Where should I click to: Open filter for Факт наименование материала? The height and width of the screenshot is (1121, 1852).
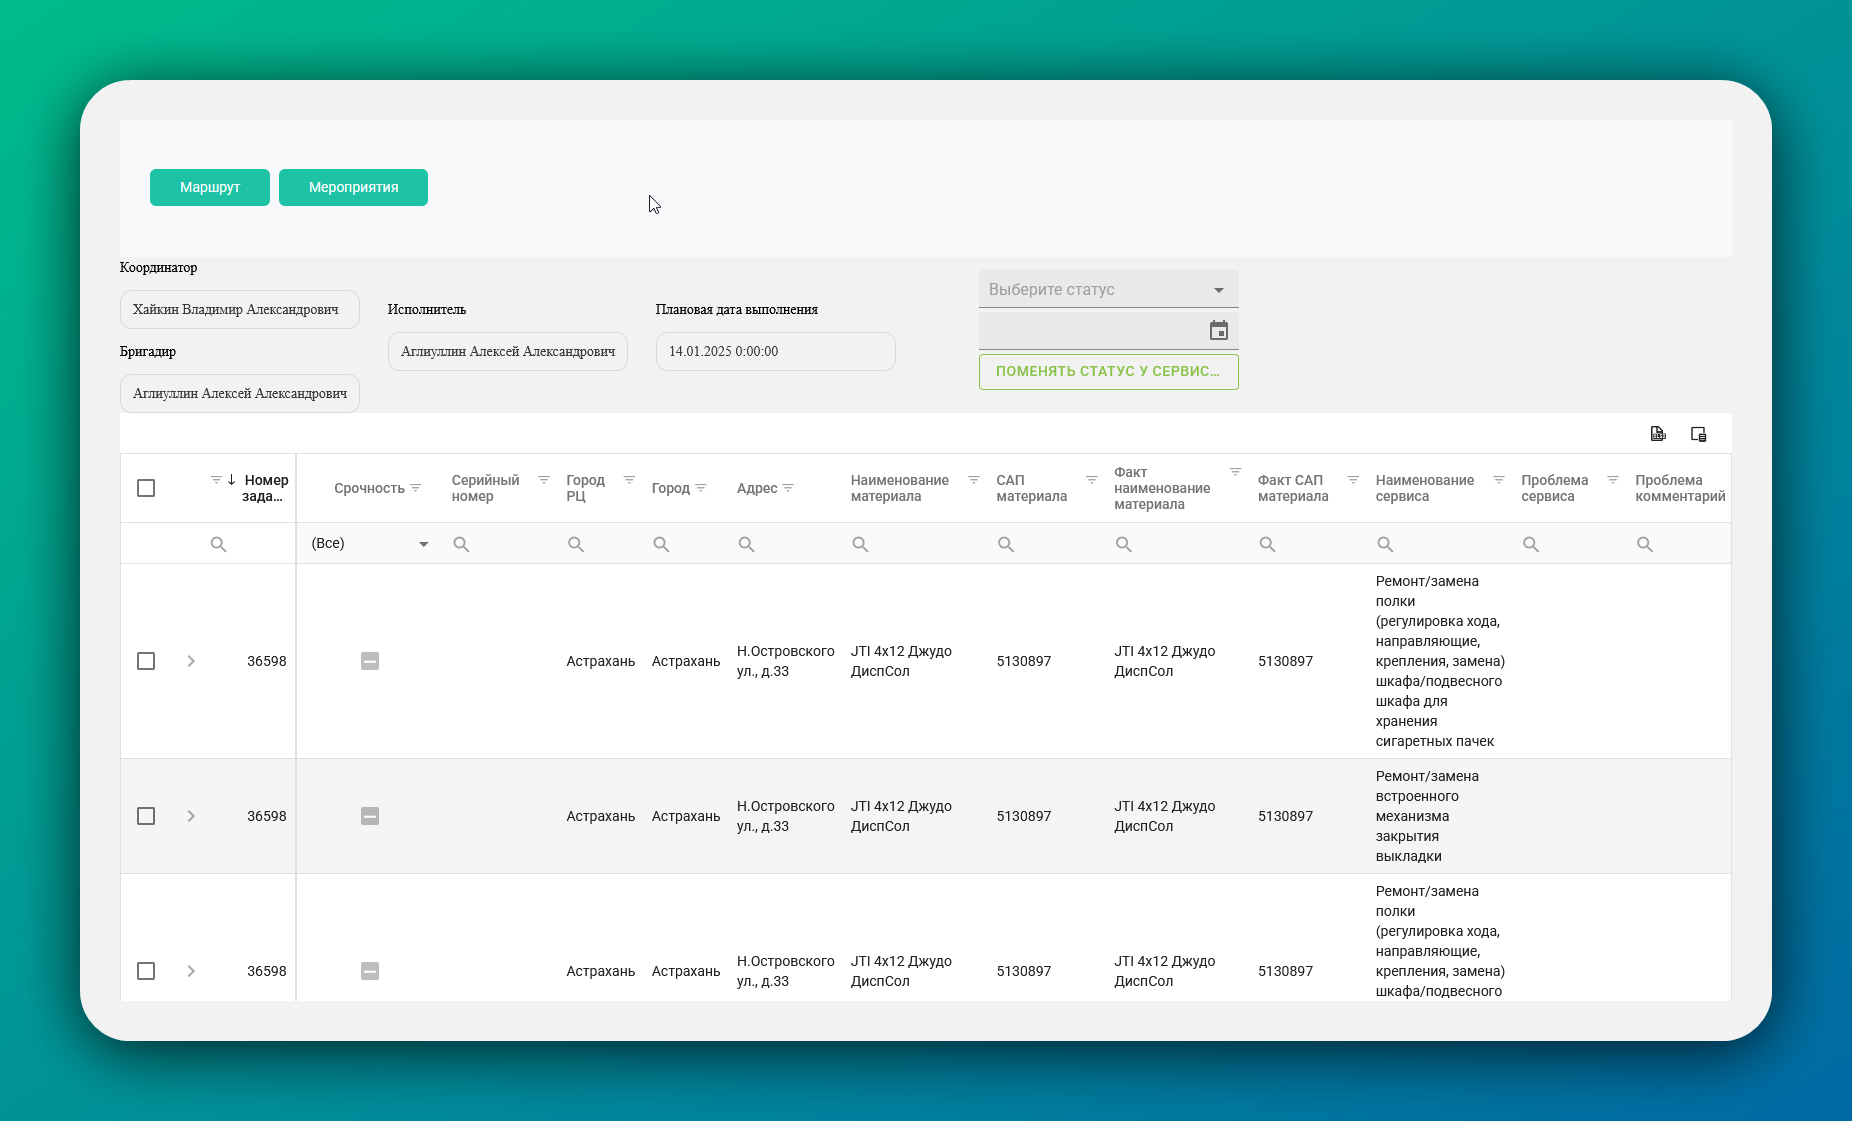[1235, 472]
